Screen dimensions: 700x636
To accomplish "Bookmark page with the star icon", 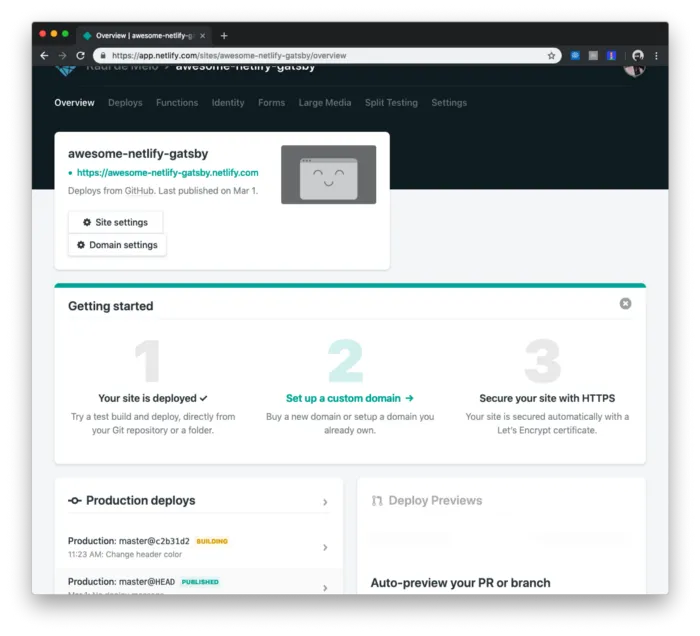I will (551, 56).
